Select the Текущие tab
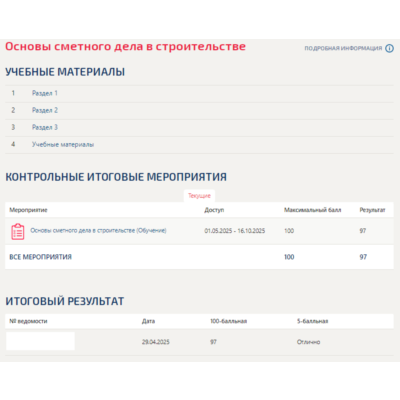400x400 pixels. click(x=199, y=196)
